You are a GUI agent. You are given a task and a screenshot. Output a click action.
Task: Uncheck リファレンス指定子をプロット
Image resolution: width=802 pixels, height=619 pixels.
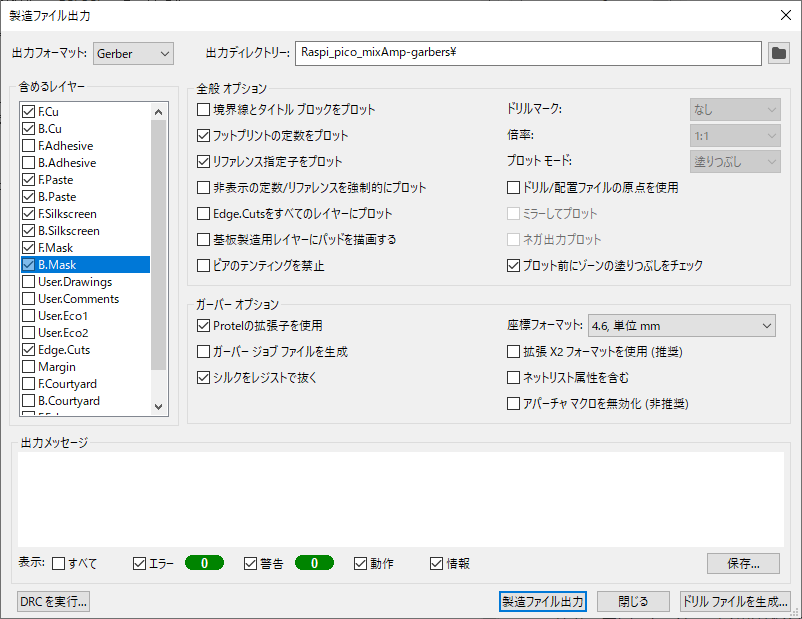[204, 162]
